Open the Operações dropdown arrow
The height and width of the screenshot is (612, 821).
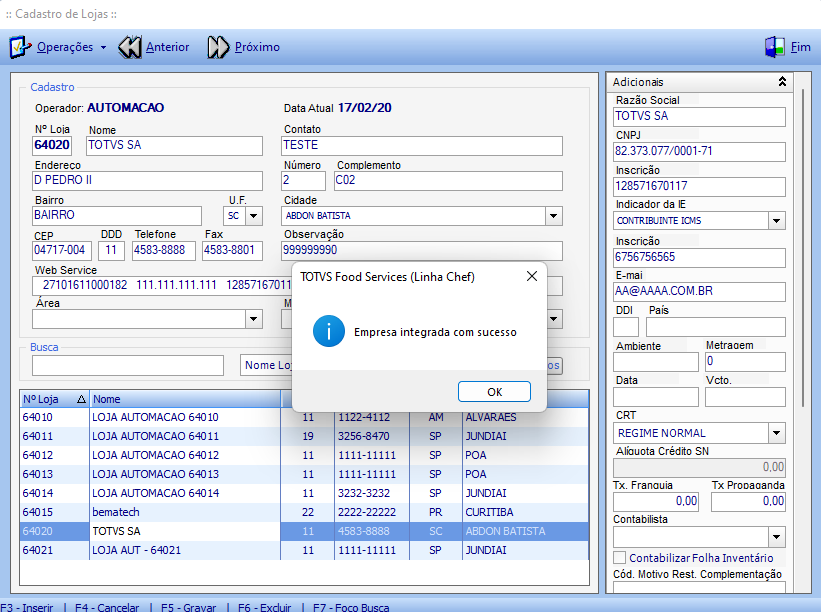103,48
